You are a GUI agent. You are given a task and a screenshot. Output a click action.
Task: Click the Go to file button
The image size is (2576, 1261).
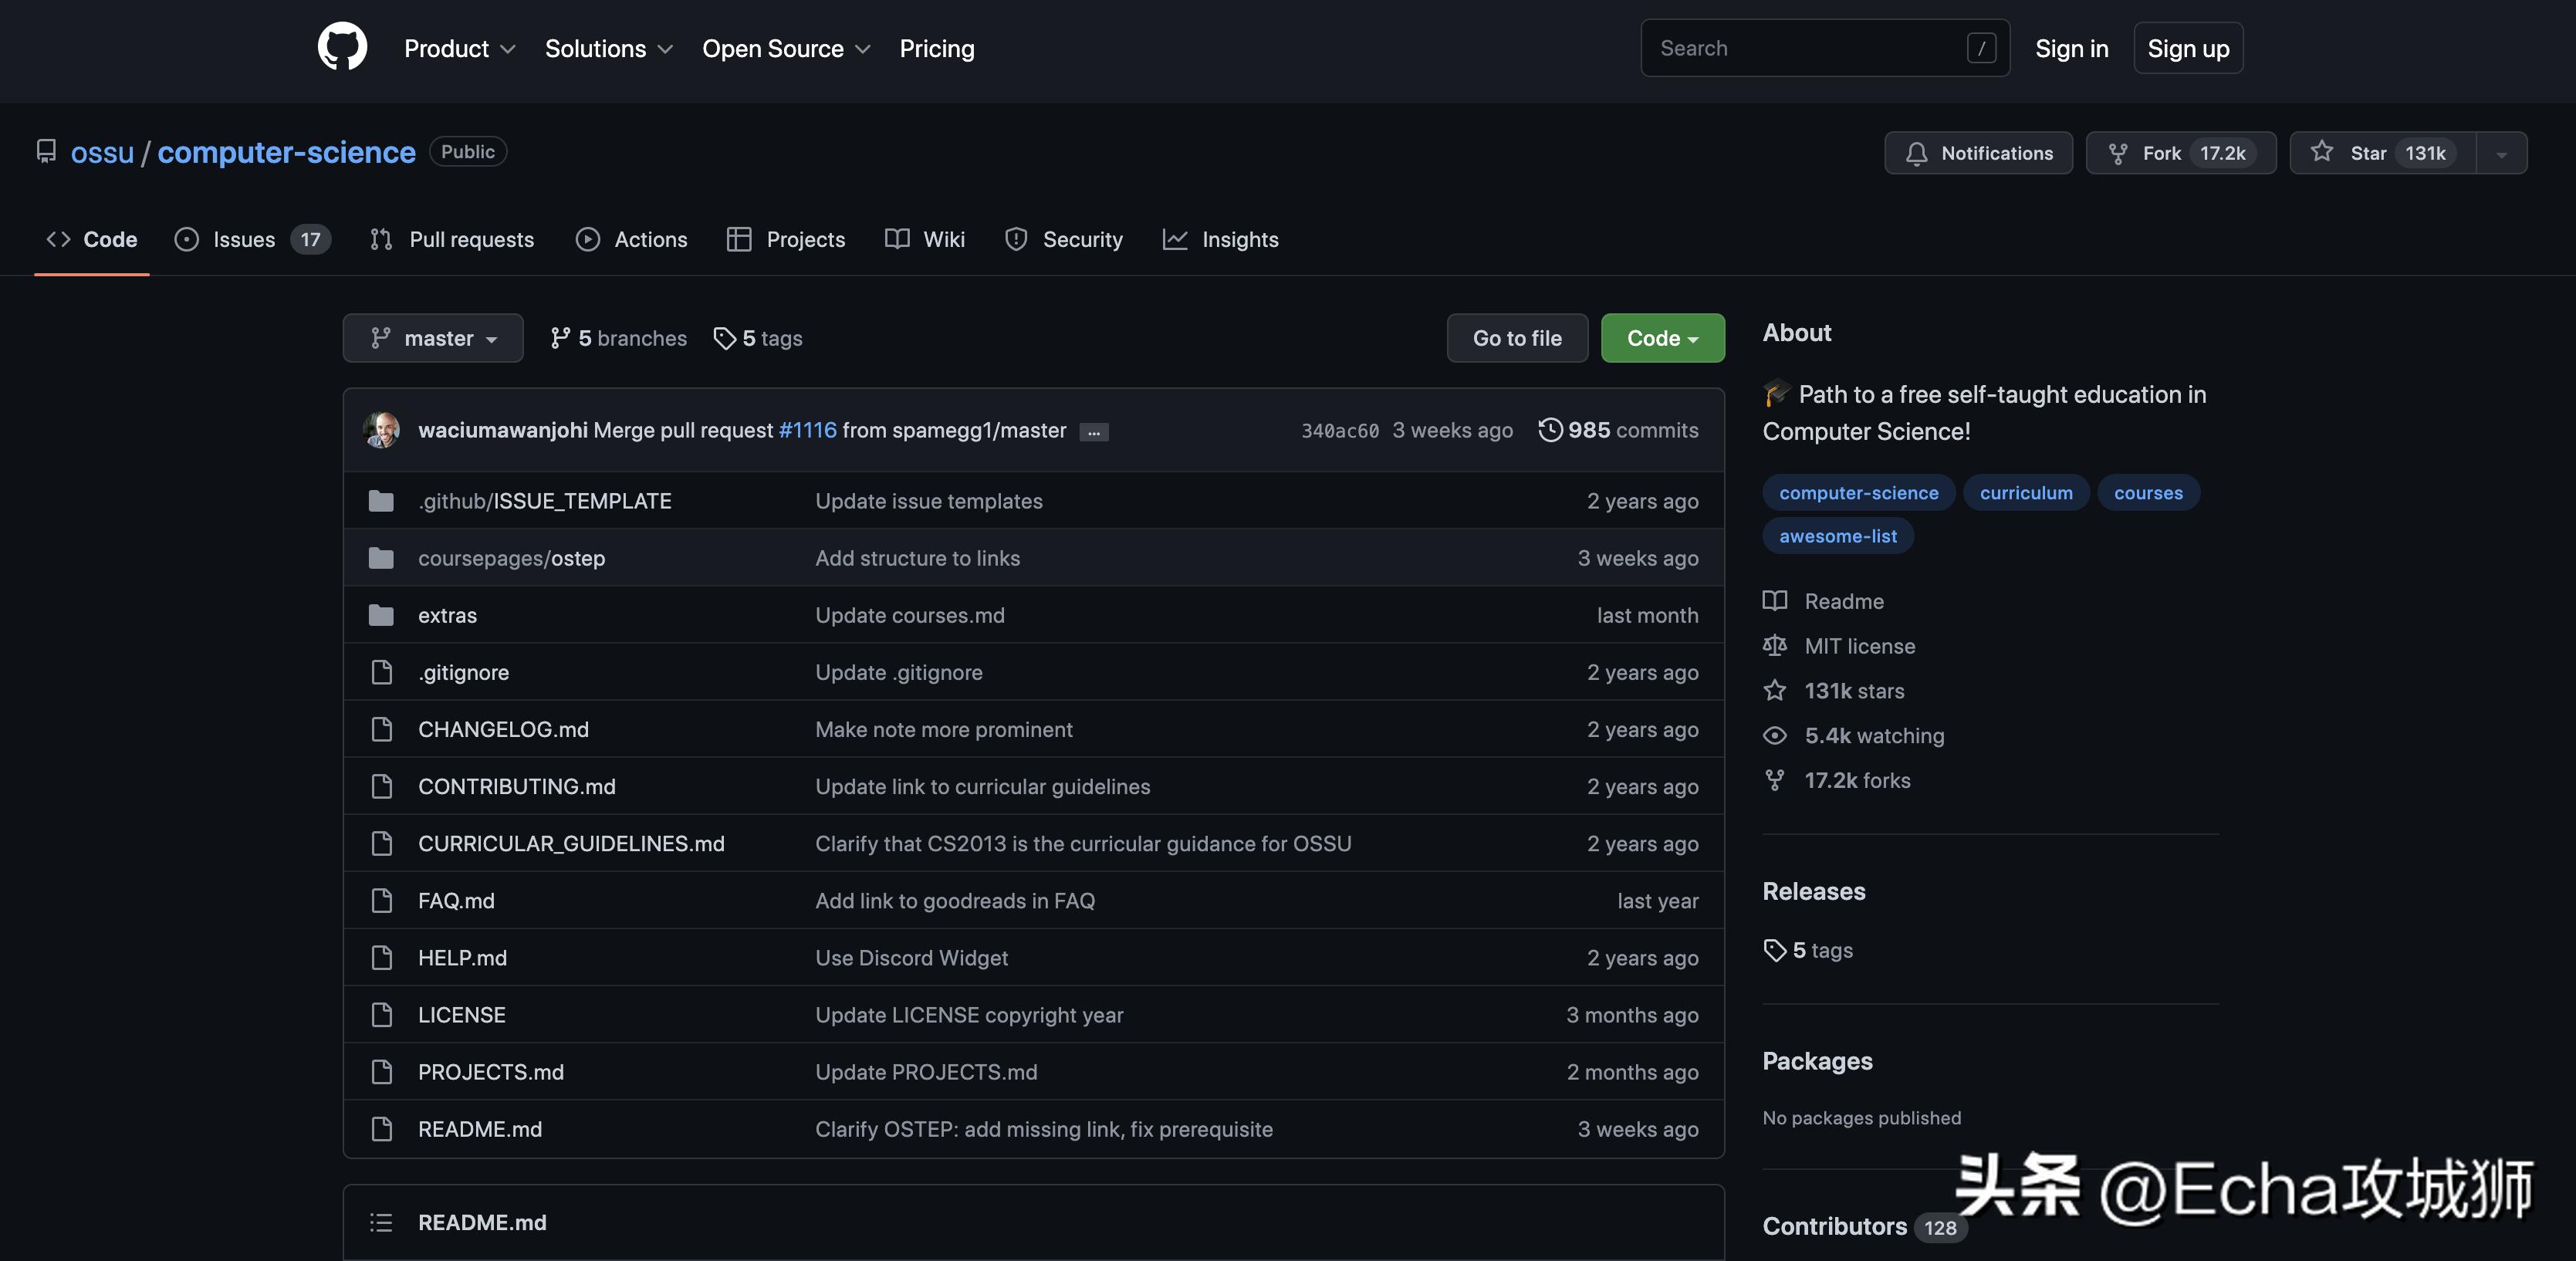click(1516, 338)
